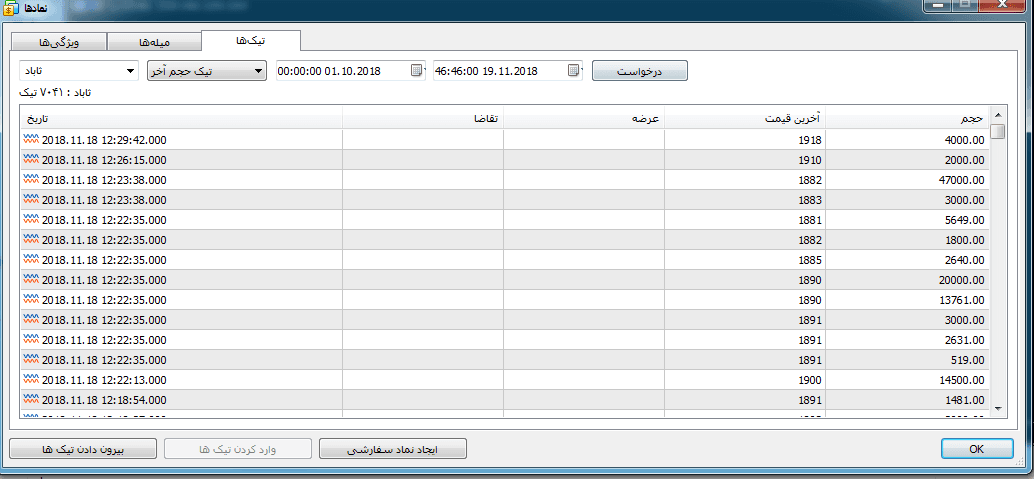The width and height of the screenshot is (1034, 479).
Task: Click the درخواست request button
Action: [640, 71]
